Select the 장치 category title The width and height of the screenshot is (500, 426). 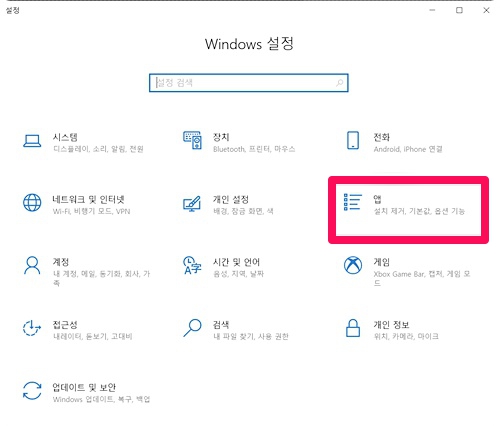coord(221,137)
